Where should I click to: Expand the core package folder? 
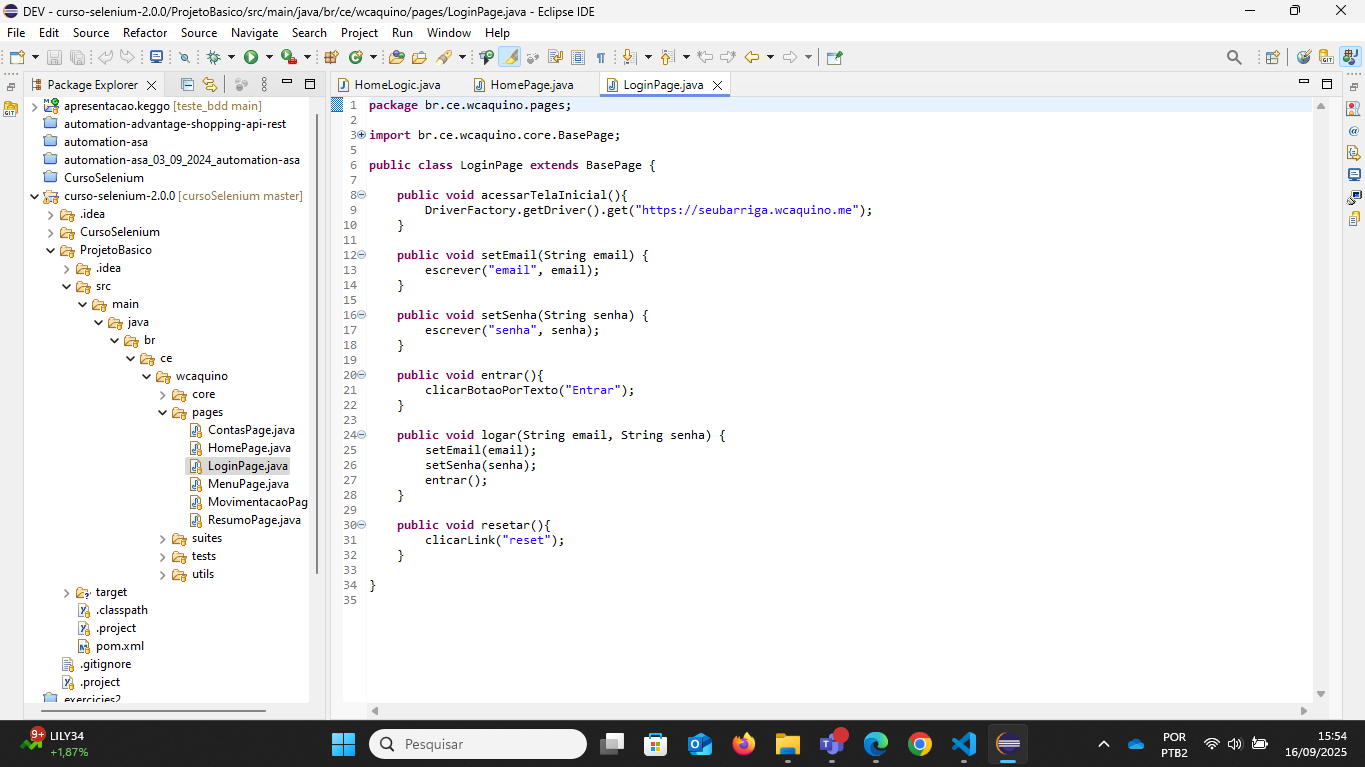[x=163, y=395]
